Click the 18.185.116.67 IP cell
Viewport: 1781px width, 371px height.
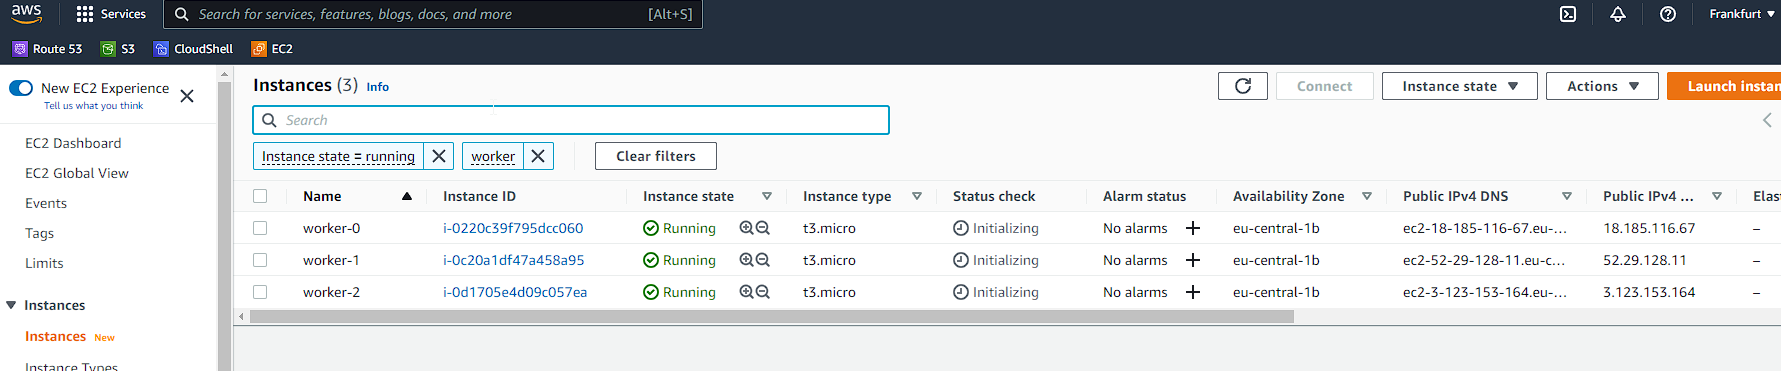pos(1649,228)
